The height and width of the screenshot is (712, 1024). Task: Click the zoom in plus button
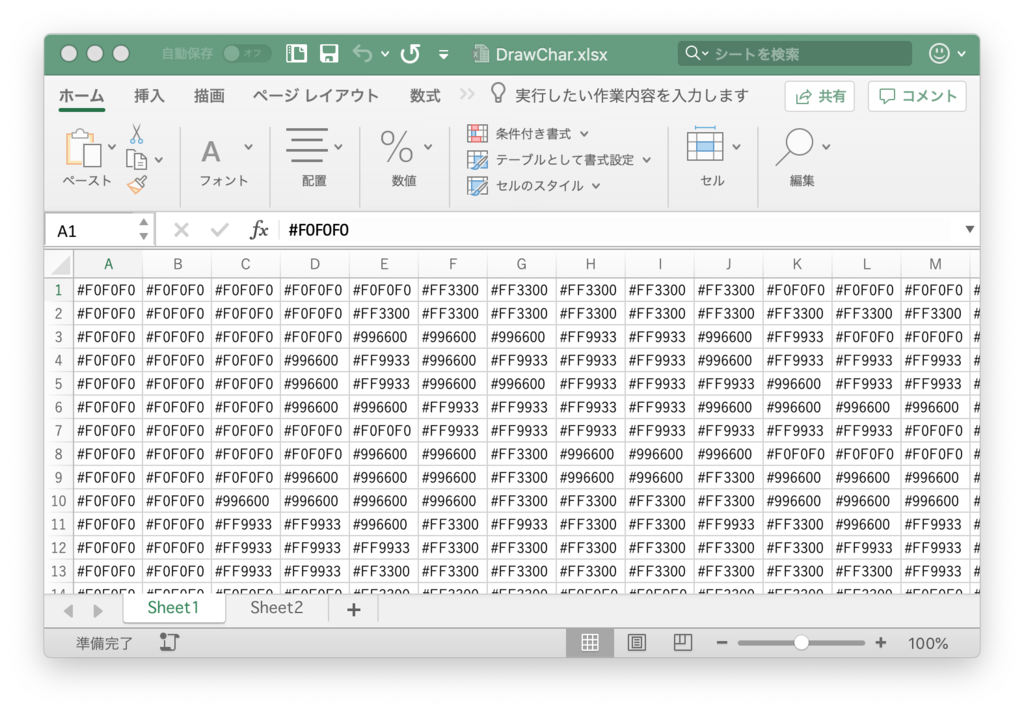pos(881,643)
